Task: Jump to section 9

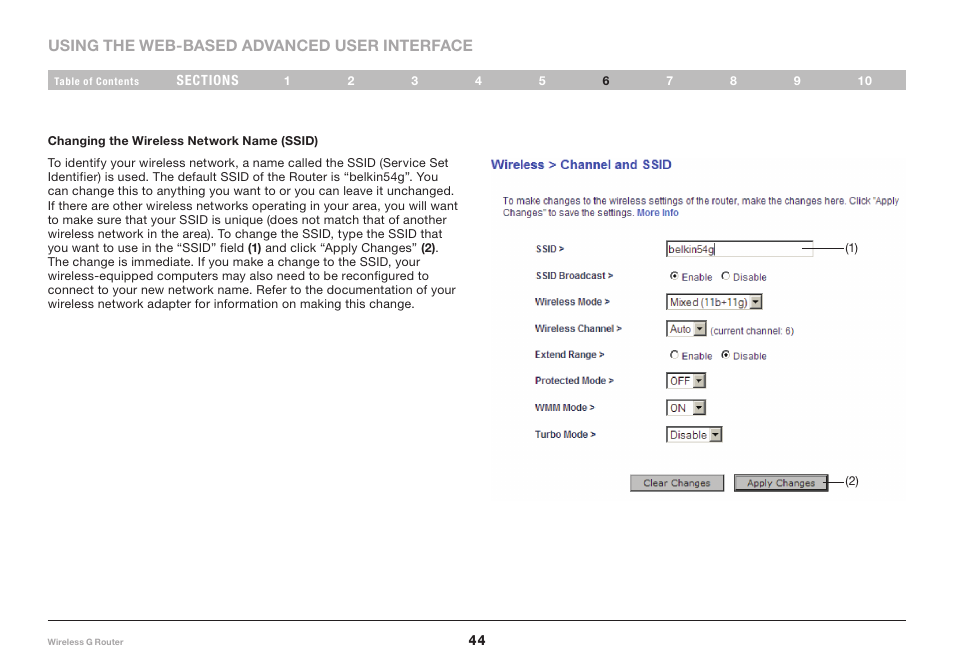Action: click(797, 81)
